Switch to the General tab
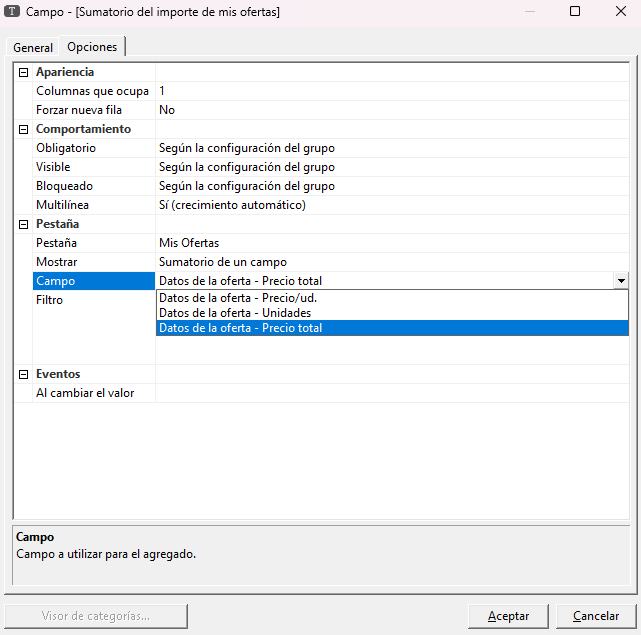 [33, 48]
